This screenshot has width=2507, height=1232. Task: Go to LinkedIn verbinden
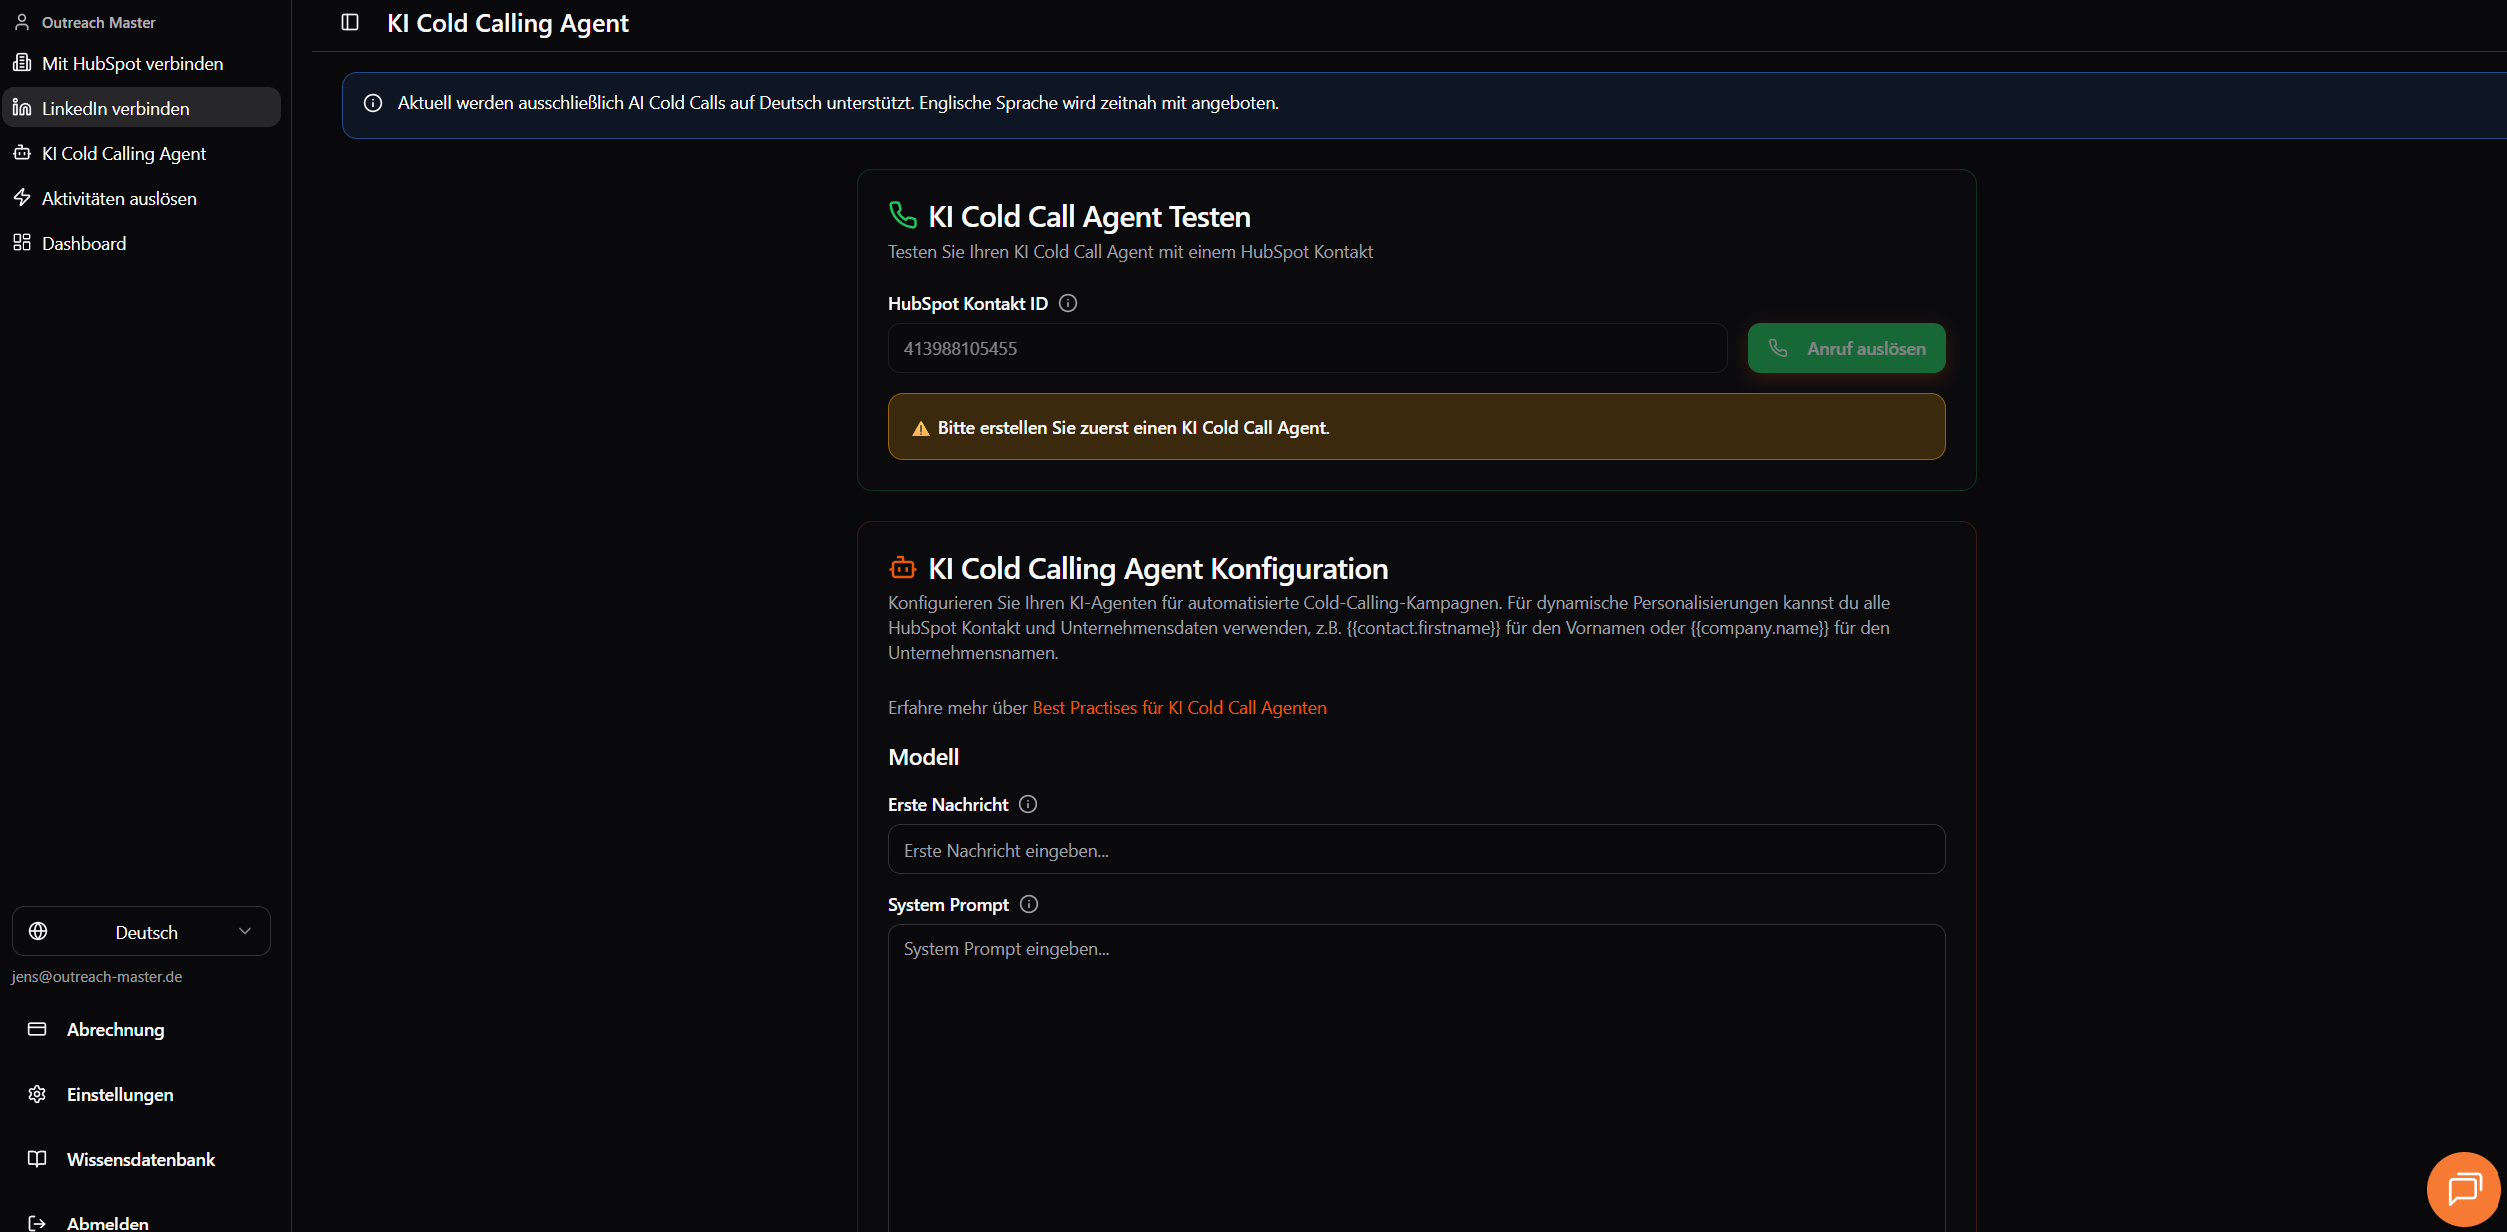point(115,108)
